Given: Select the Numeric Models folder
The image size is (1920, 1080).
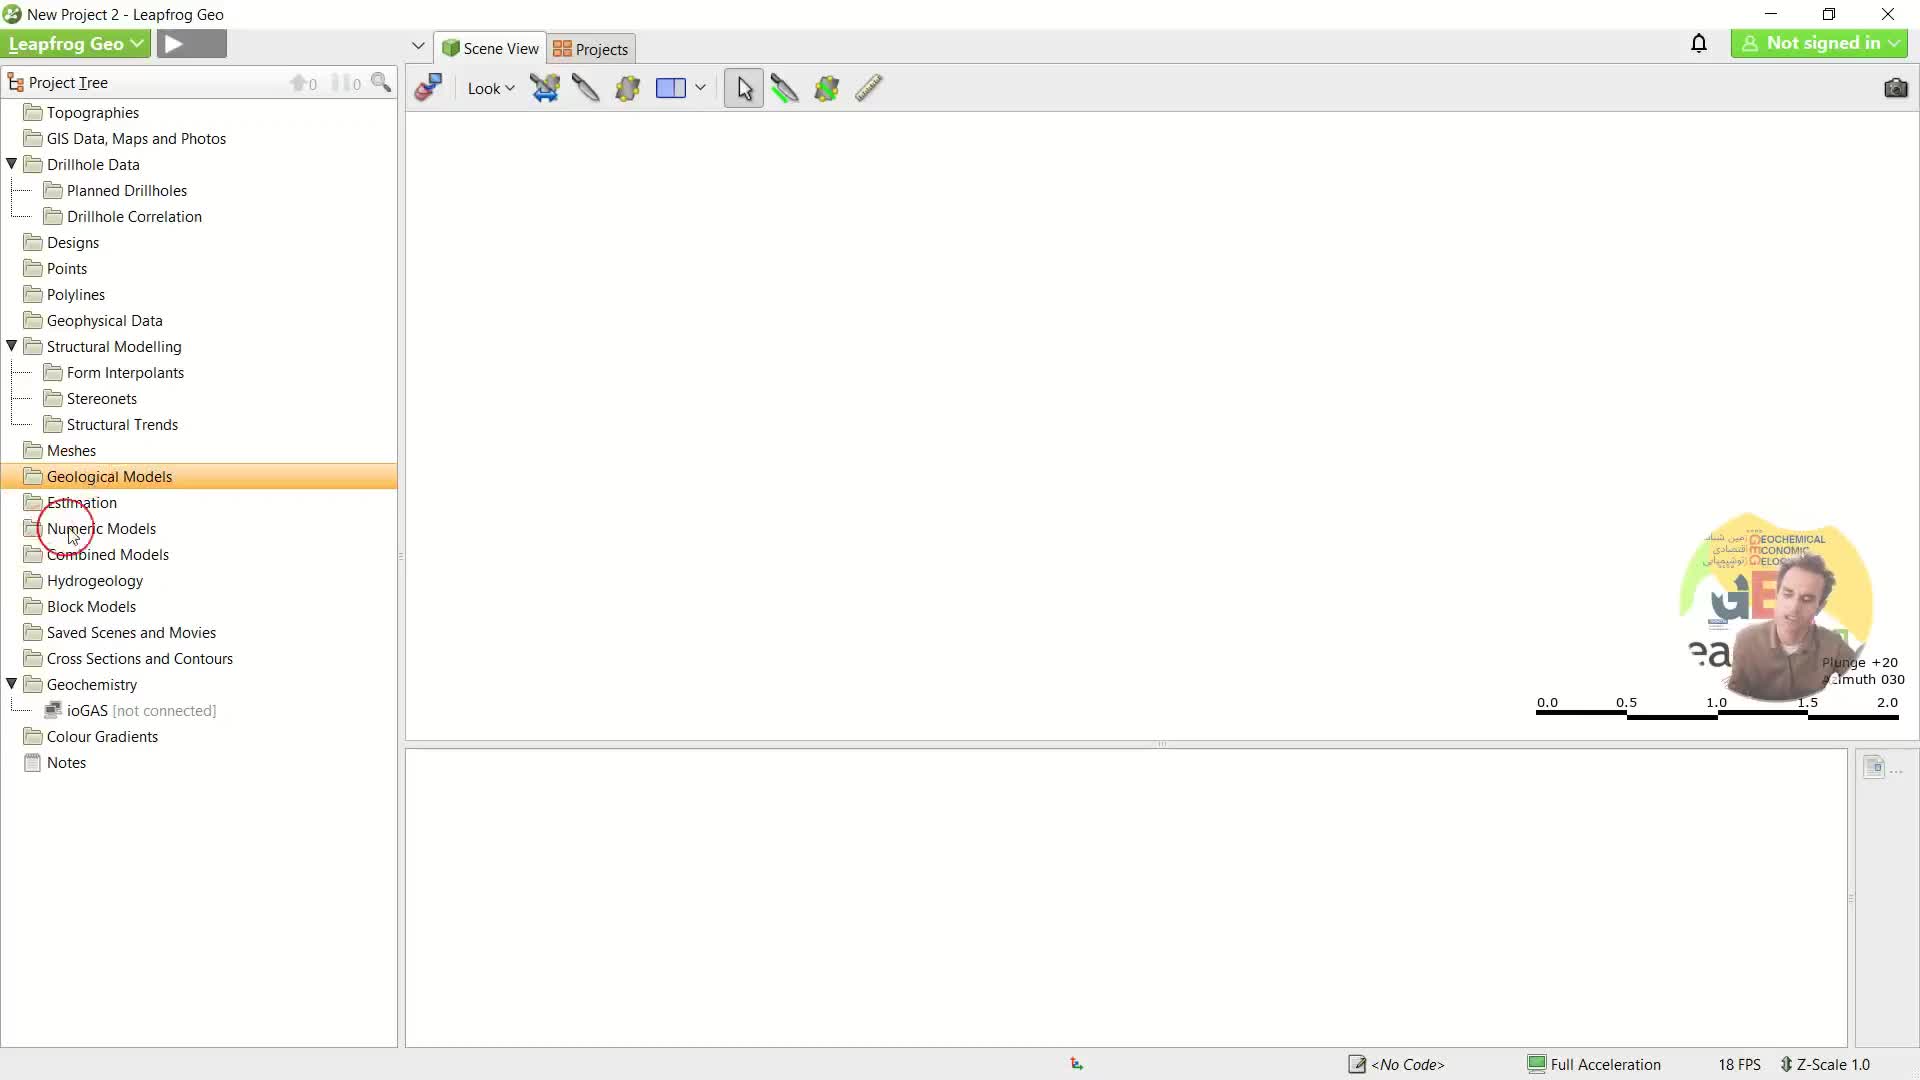Looking at the screenshot, I should tap(101, 528).
